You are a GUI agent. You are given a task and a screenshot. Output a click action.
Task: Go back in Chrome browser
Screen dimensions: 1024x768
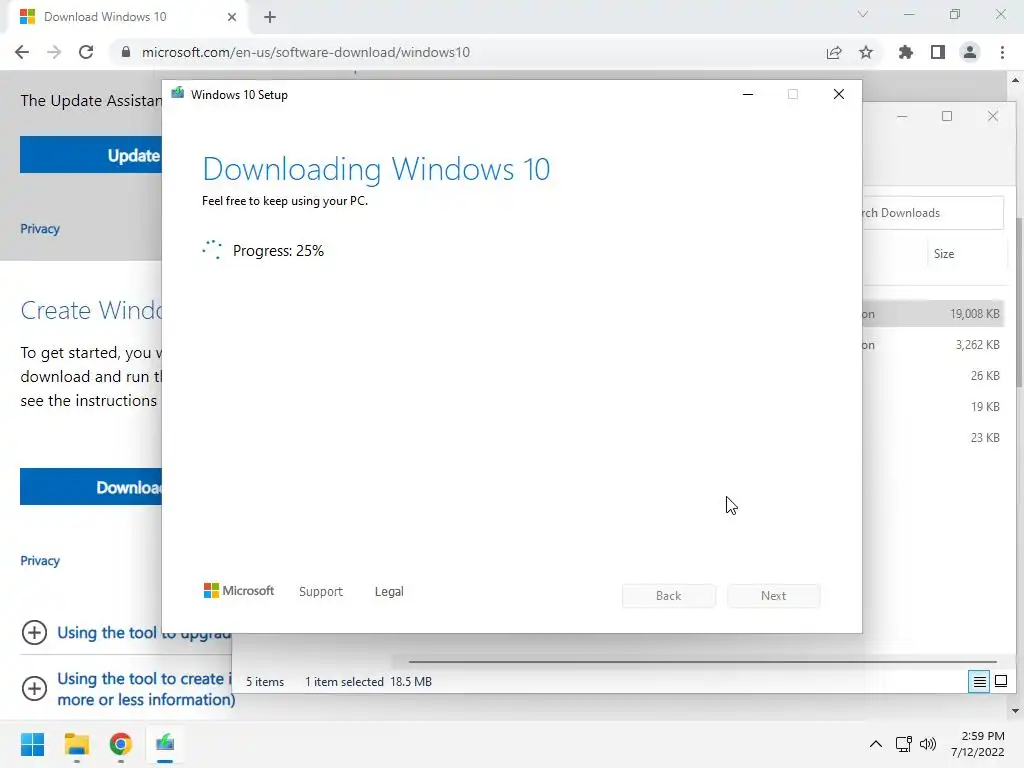22,52
